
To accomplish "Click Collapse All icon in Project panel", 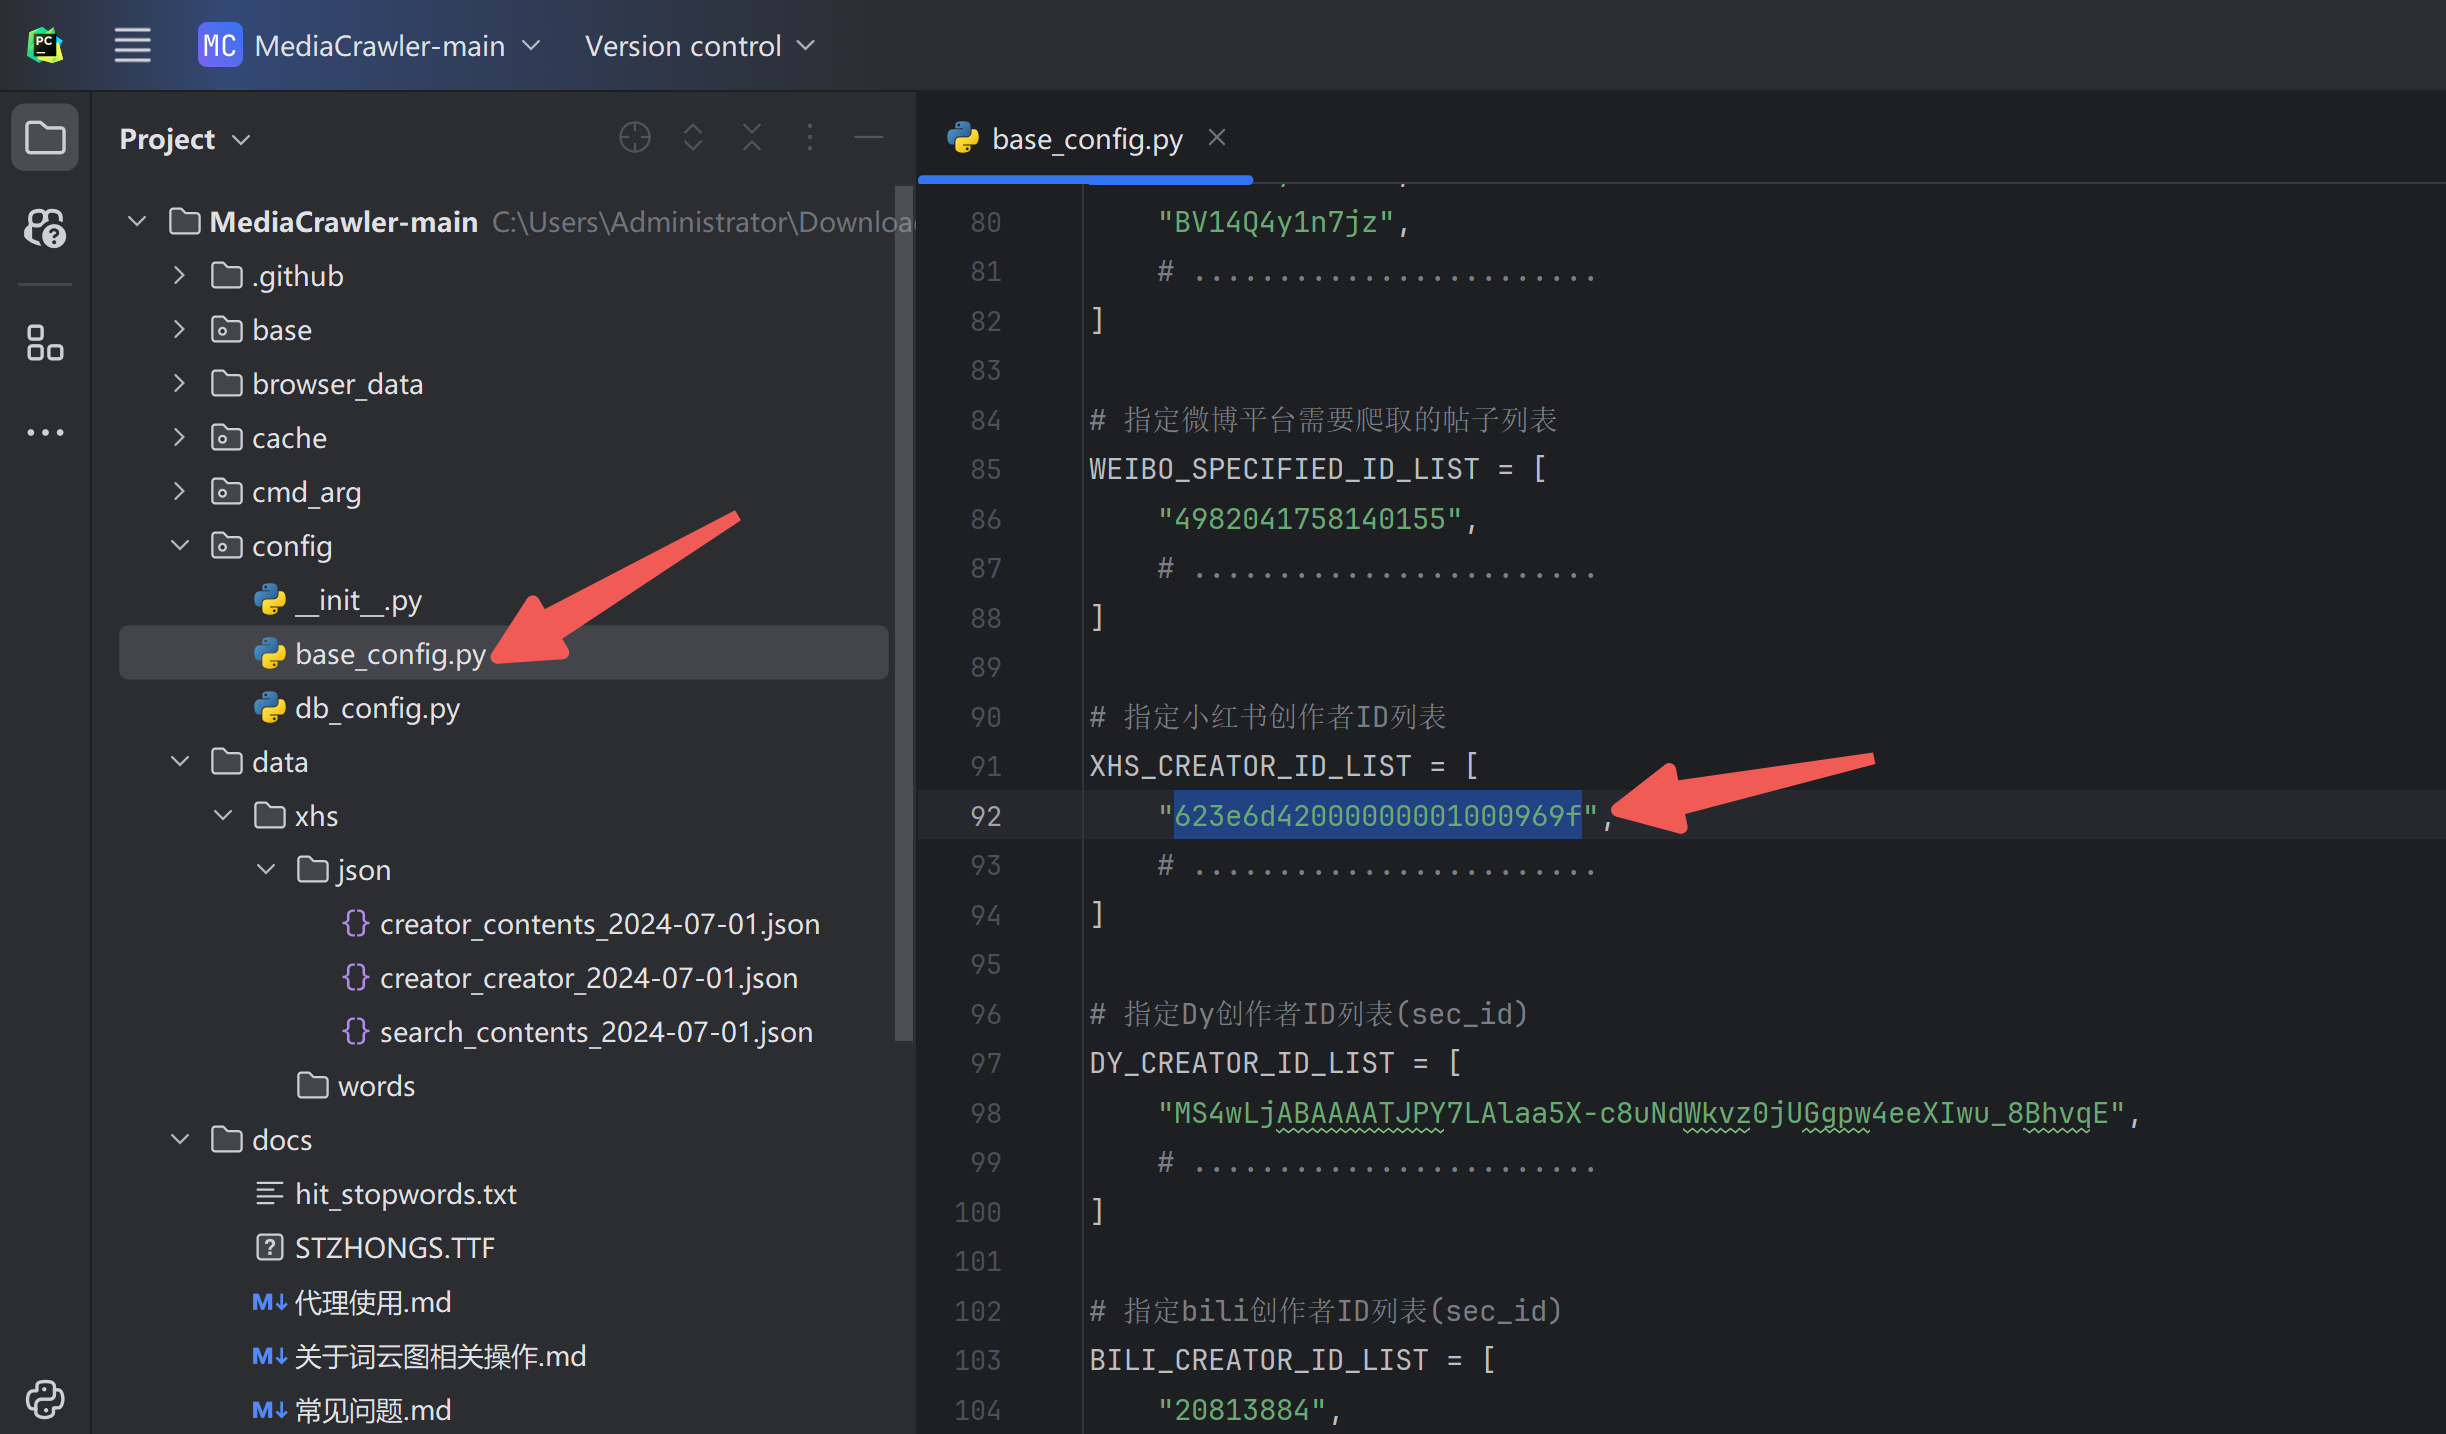I will (752, 137).
